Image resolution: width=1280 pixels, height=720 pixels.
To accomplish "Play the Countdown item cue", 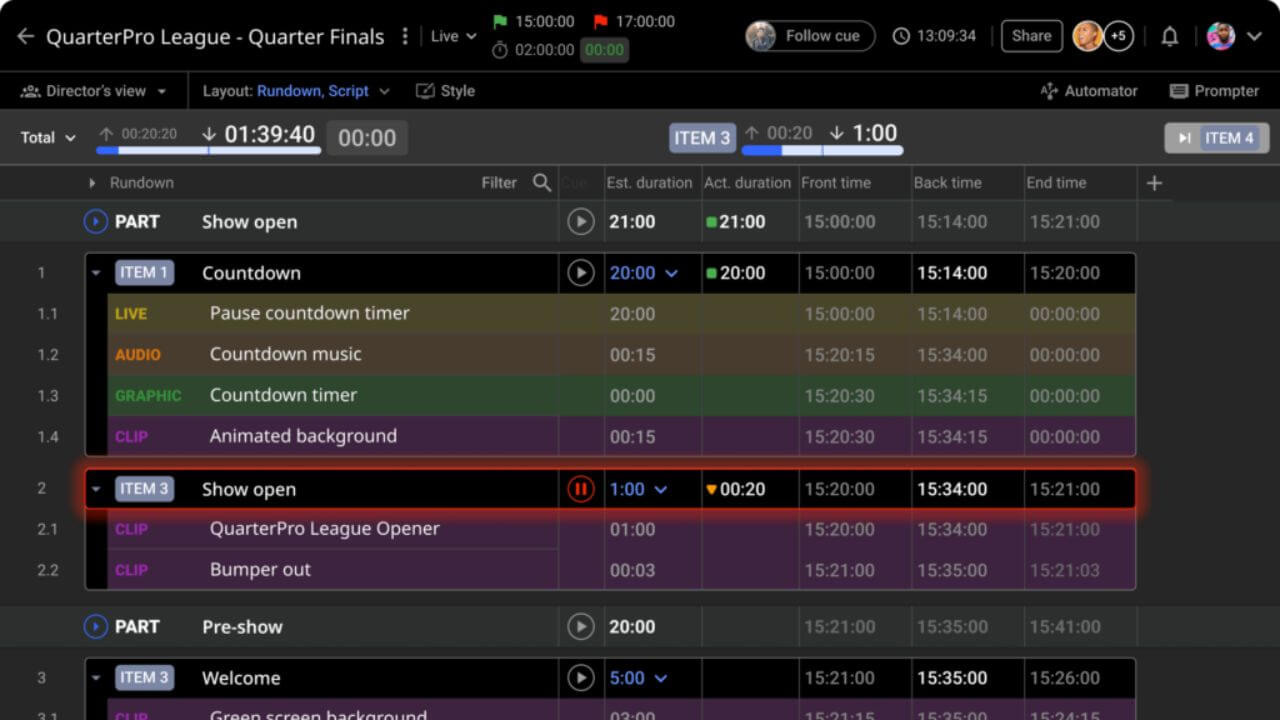I will coord(580,273).
